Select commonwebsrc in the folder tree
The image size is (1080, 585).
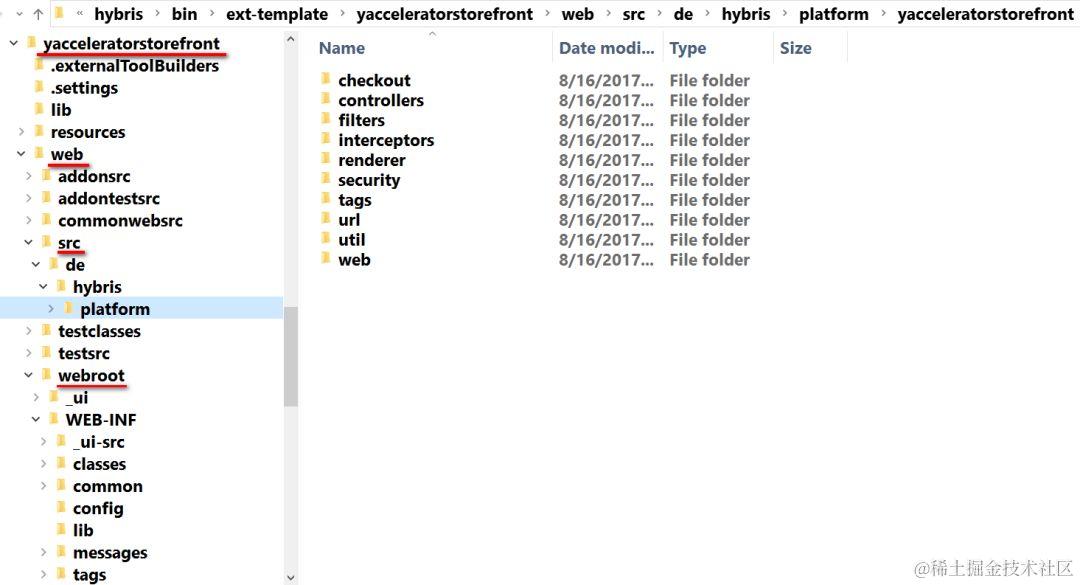tap(121, 220)
